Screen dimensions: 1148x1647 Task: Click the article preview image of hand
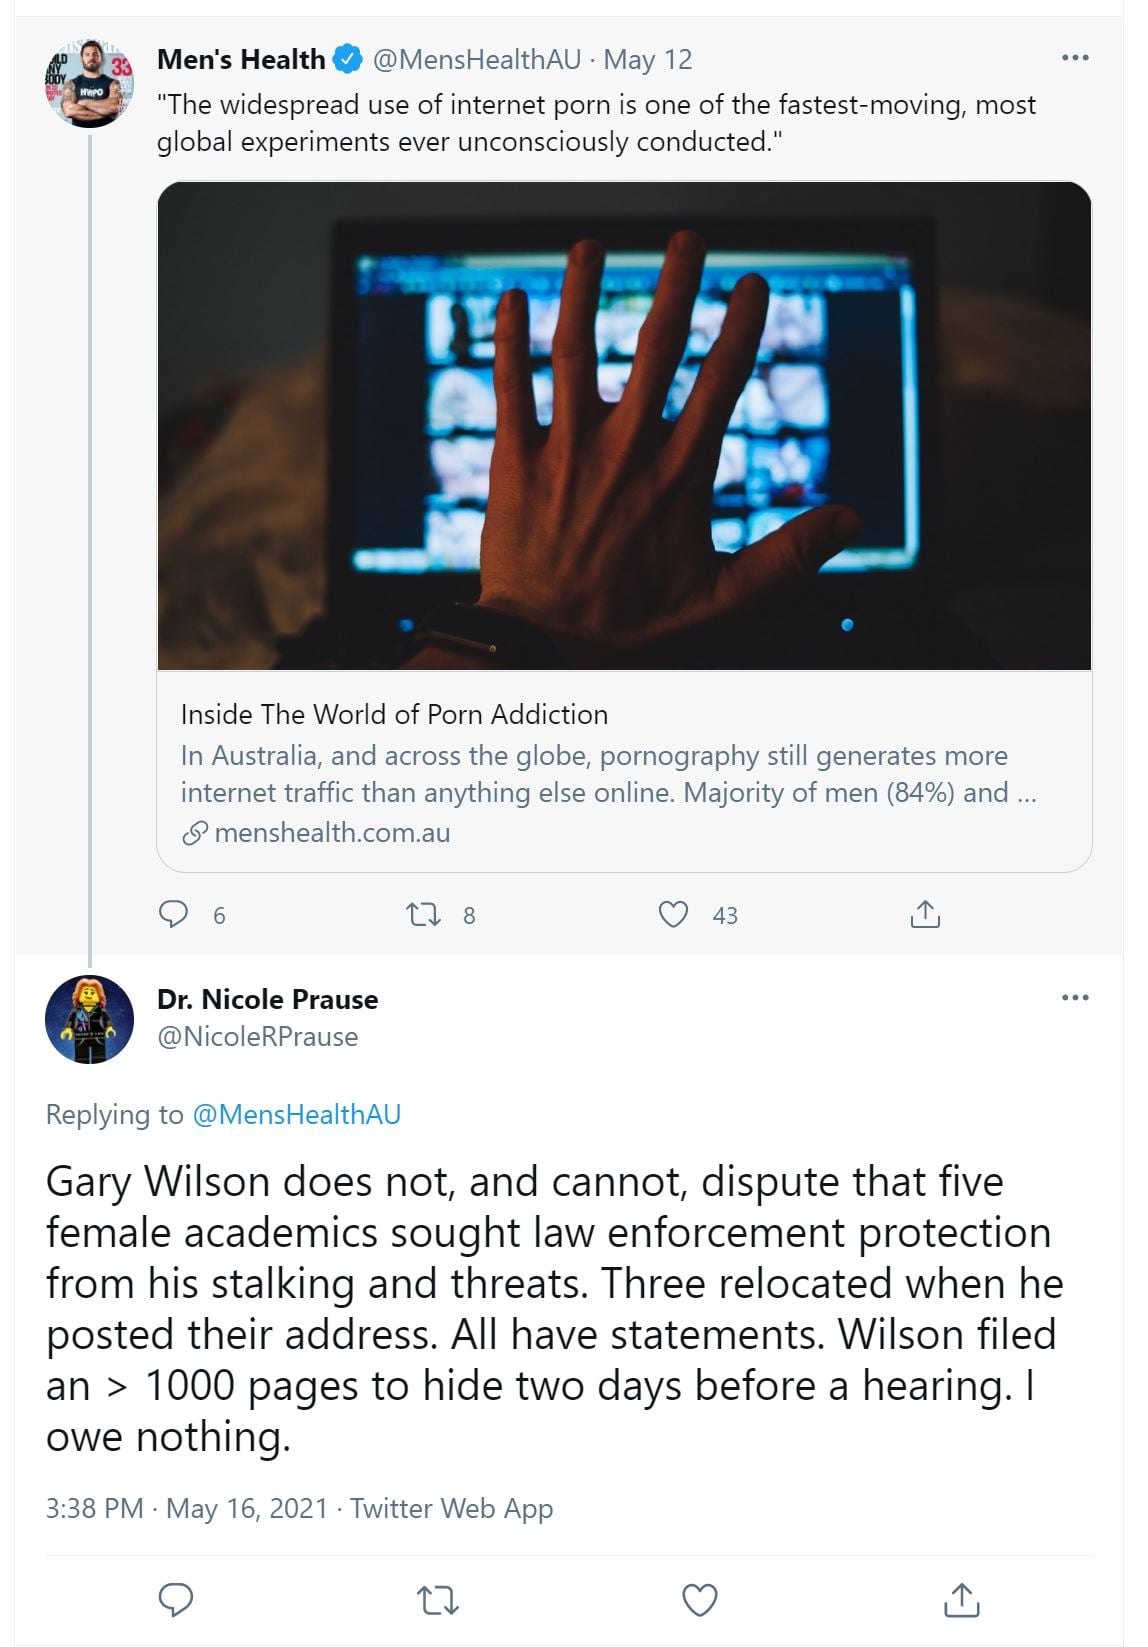coord(624,426)
